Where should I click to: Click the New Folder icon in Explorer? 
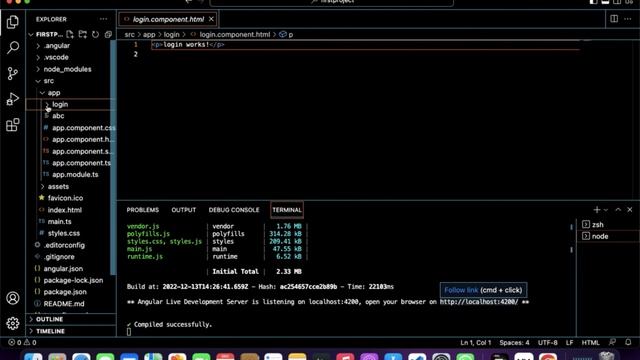[x=83, y=34]
